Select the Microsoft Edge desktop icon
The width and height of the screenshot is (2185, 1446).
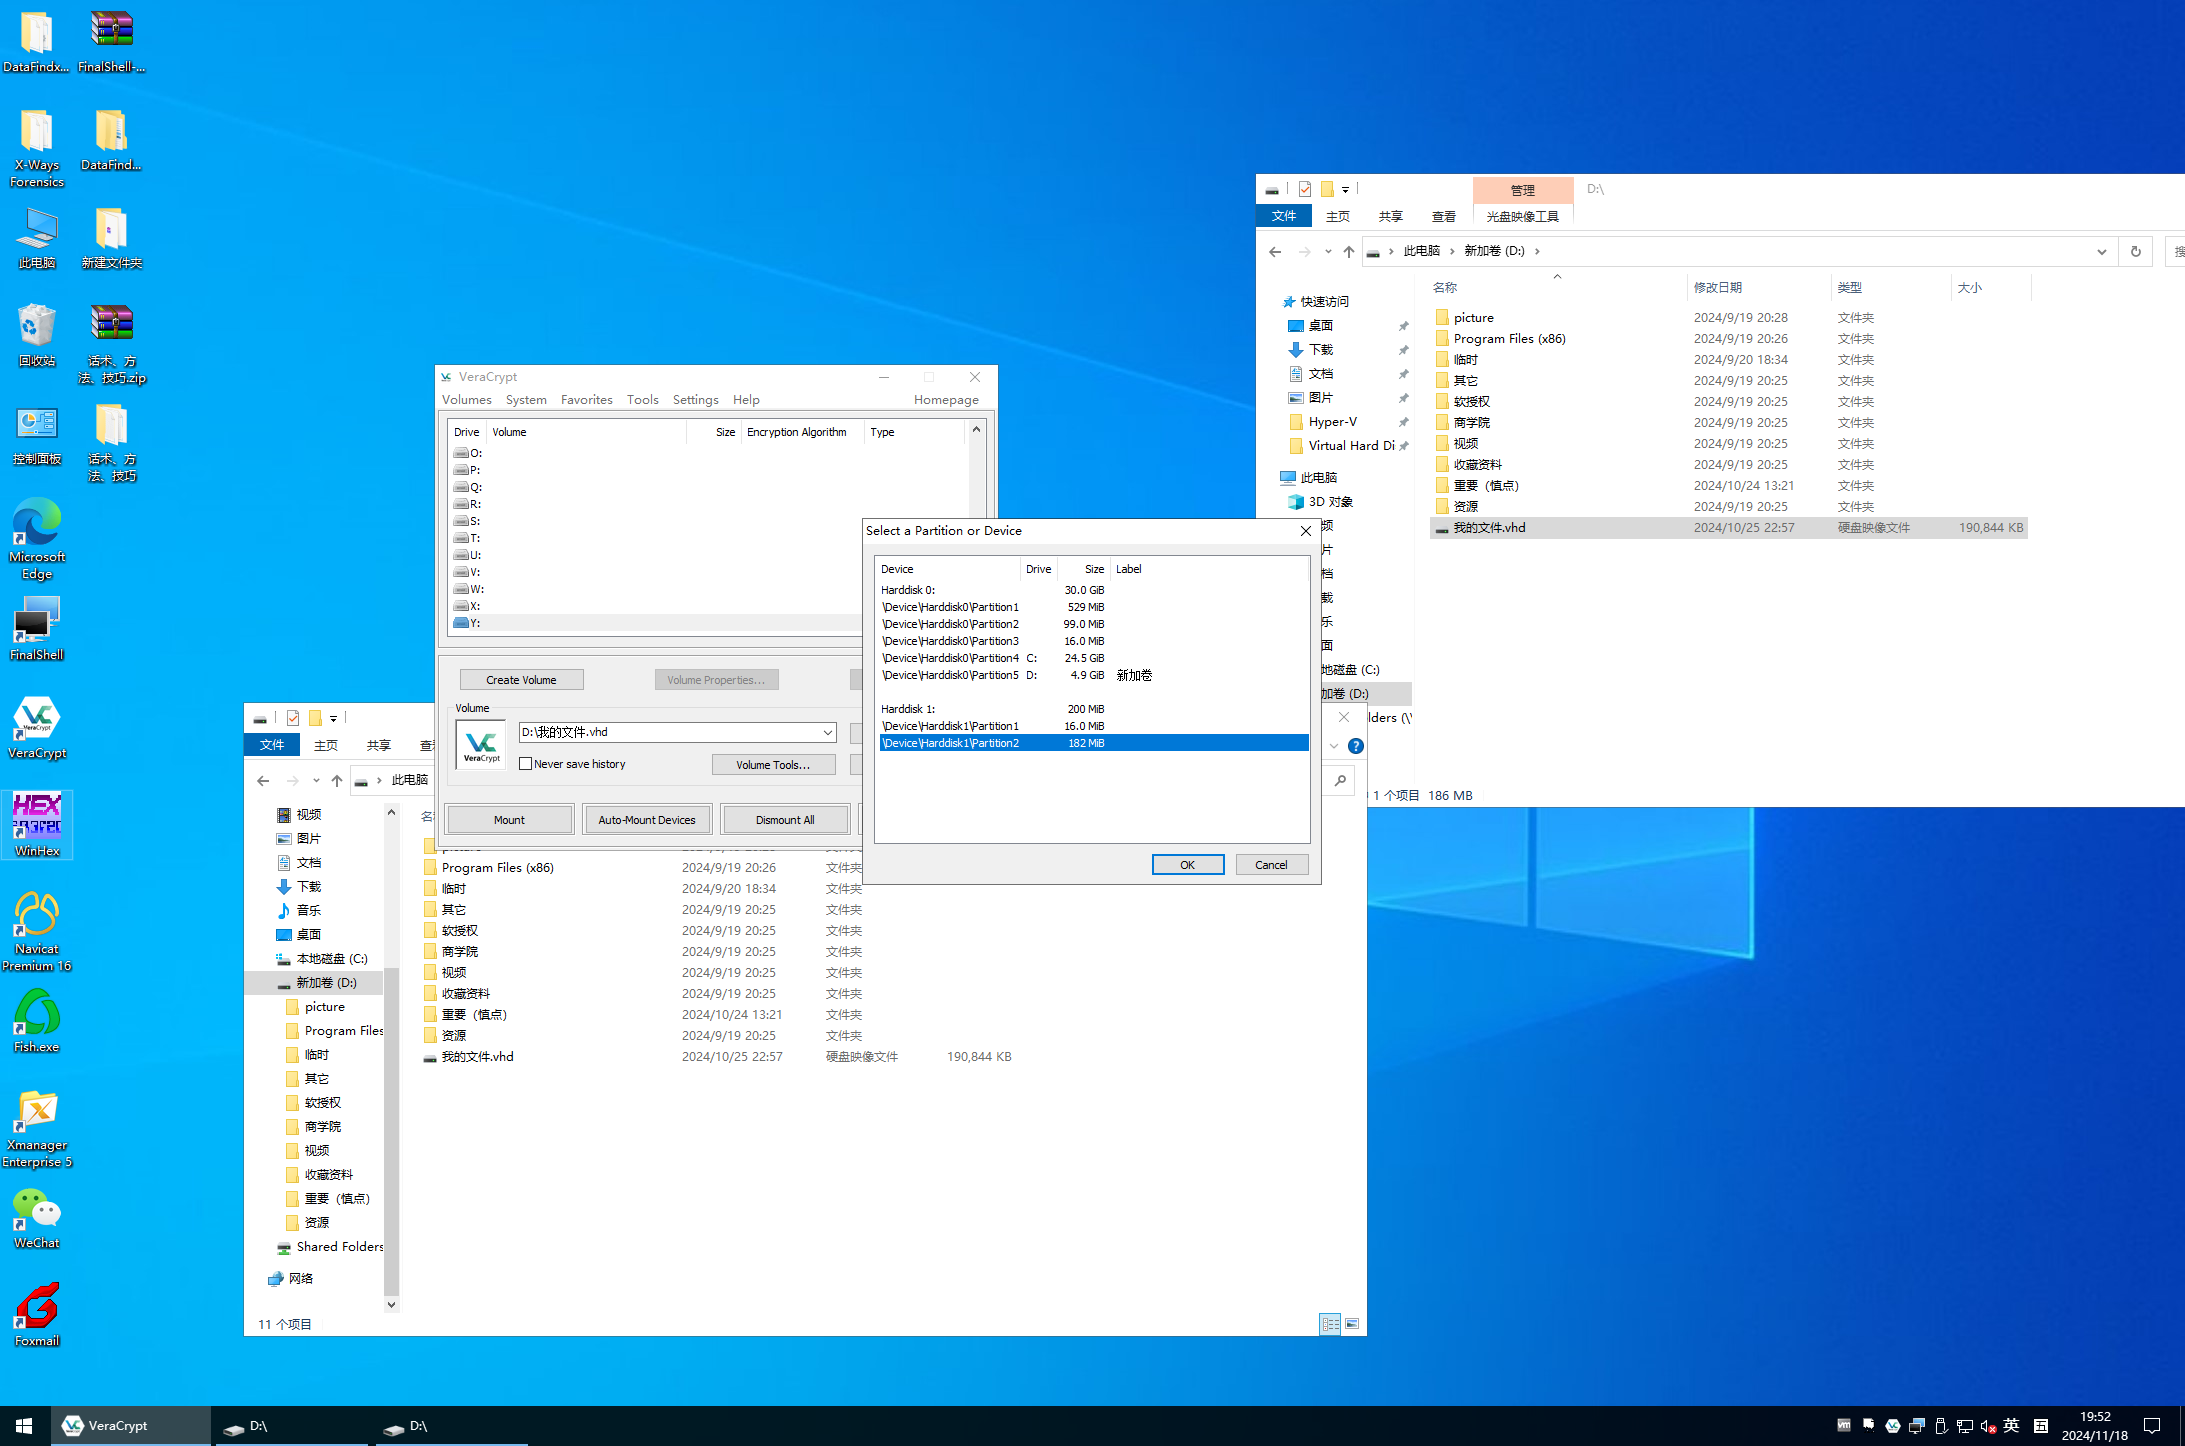pos(37,540)
